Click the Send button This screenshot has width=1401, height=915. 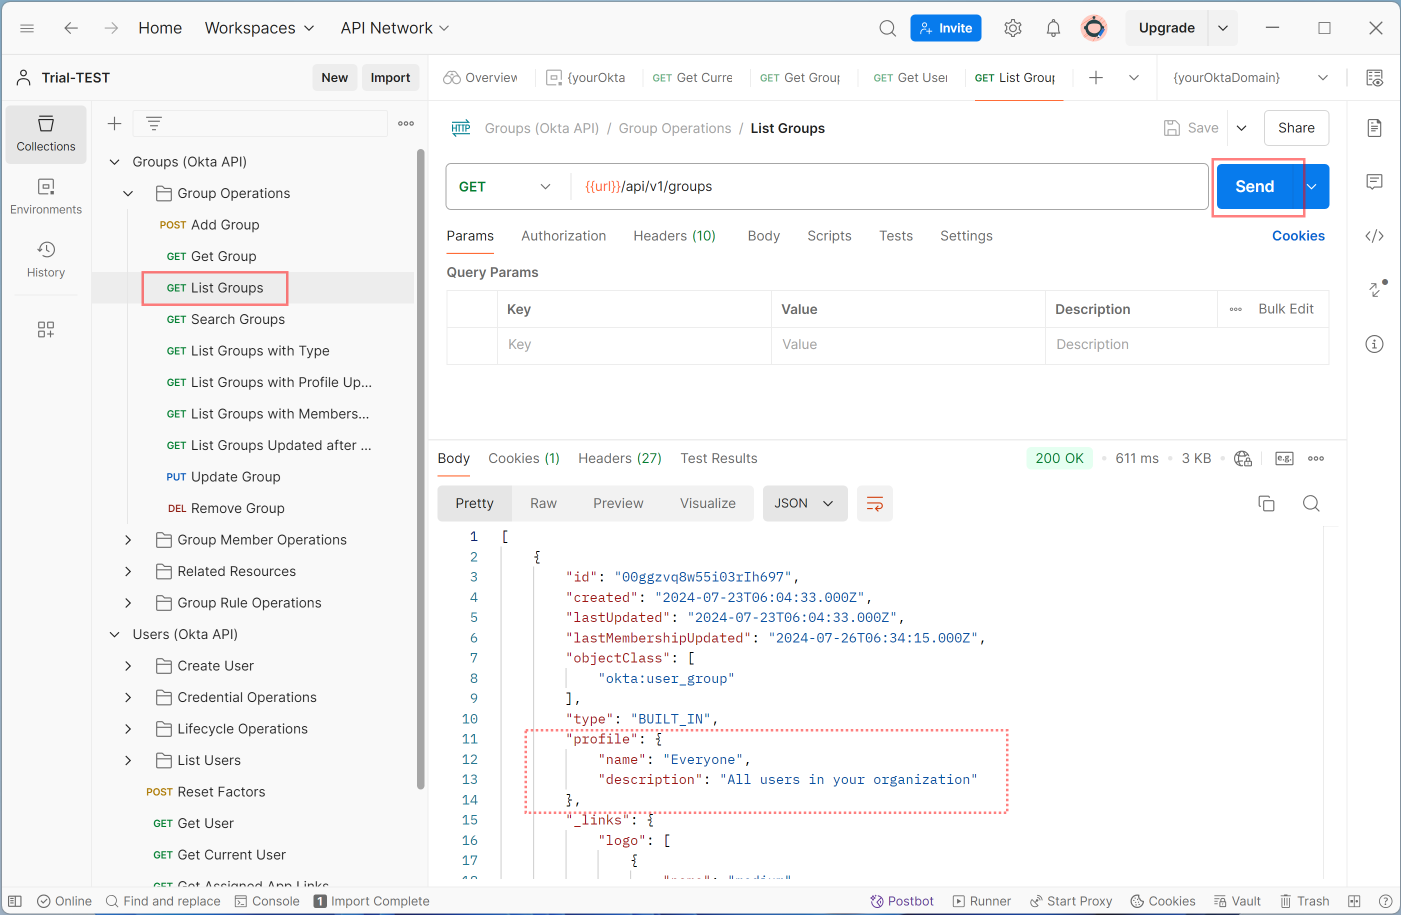tap(1254, 186)
